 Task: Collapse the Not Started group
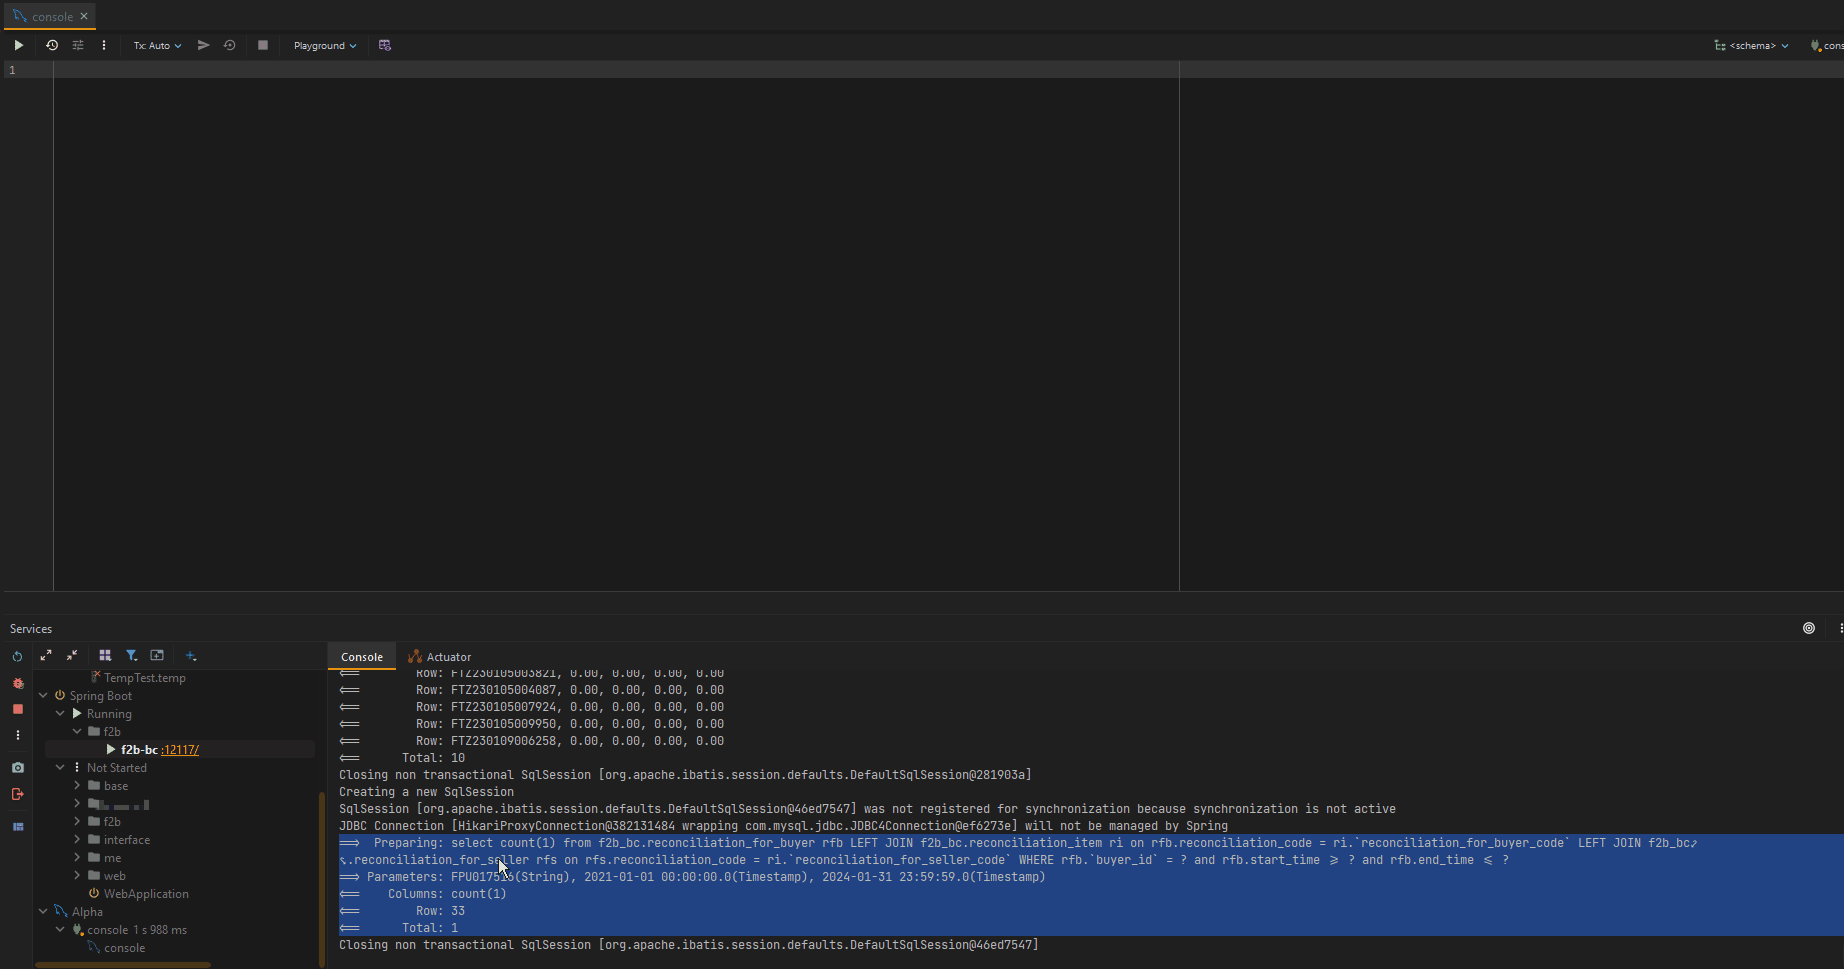point(60,767)
